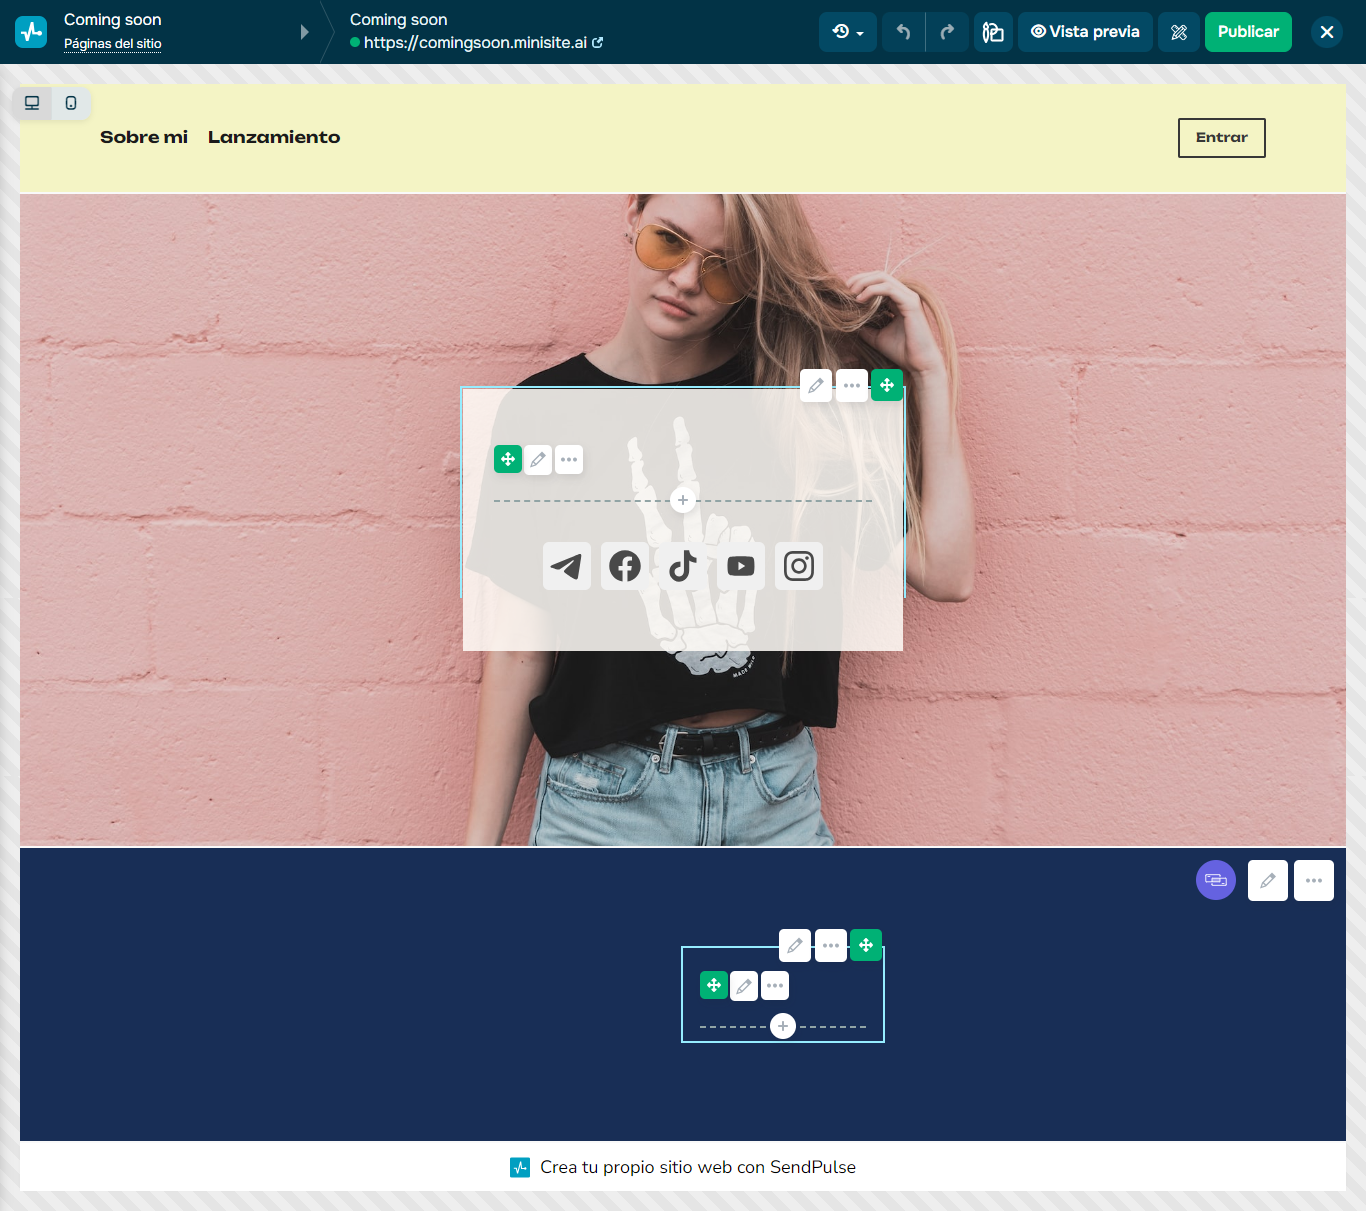Open the Lanzamiento menu item
This screenshot has width=1366, height=1211.
point(274,137)
